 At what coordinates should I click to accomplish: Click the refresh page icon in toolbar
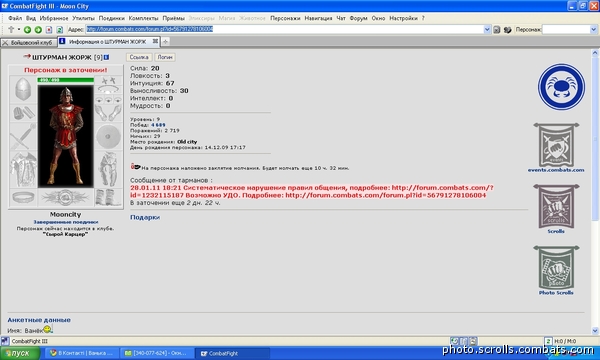click(x=60, y=29)
